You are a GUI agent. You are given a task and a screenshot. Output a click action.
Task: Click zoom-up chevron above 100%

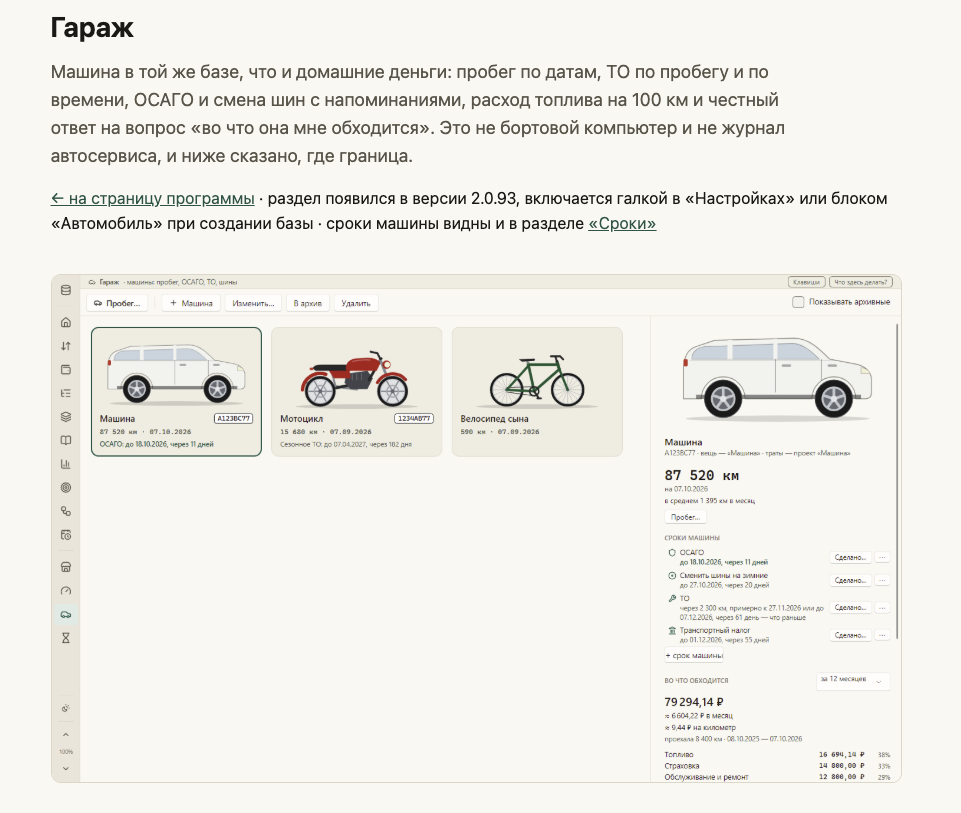click(x=66, y=735)
